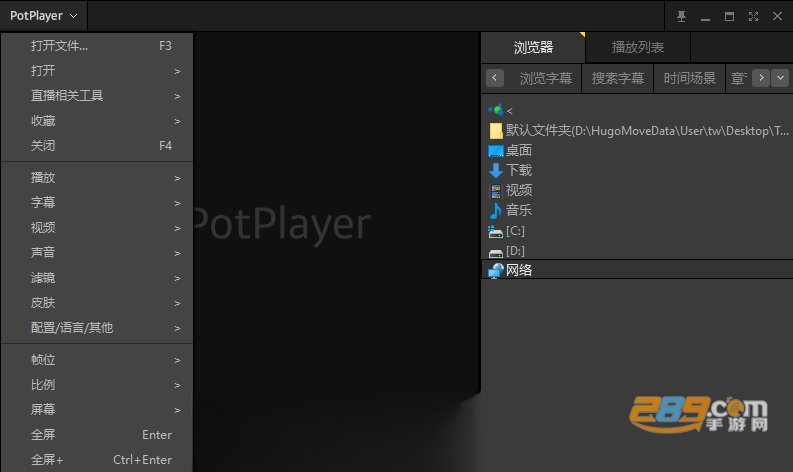Select the [D:] drive entry
793x472 pixels.
point(515,251)
